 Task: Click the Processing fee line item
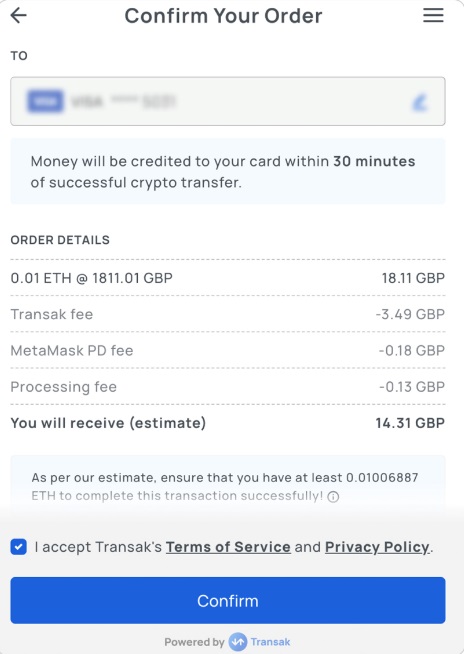click(228, 387)
